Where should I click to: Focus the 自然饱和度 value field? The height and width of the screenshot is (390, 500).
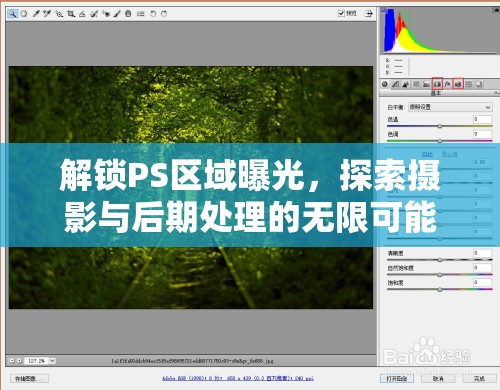point(482,268)
